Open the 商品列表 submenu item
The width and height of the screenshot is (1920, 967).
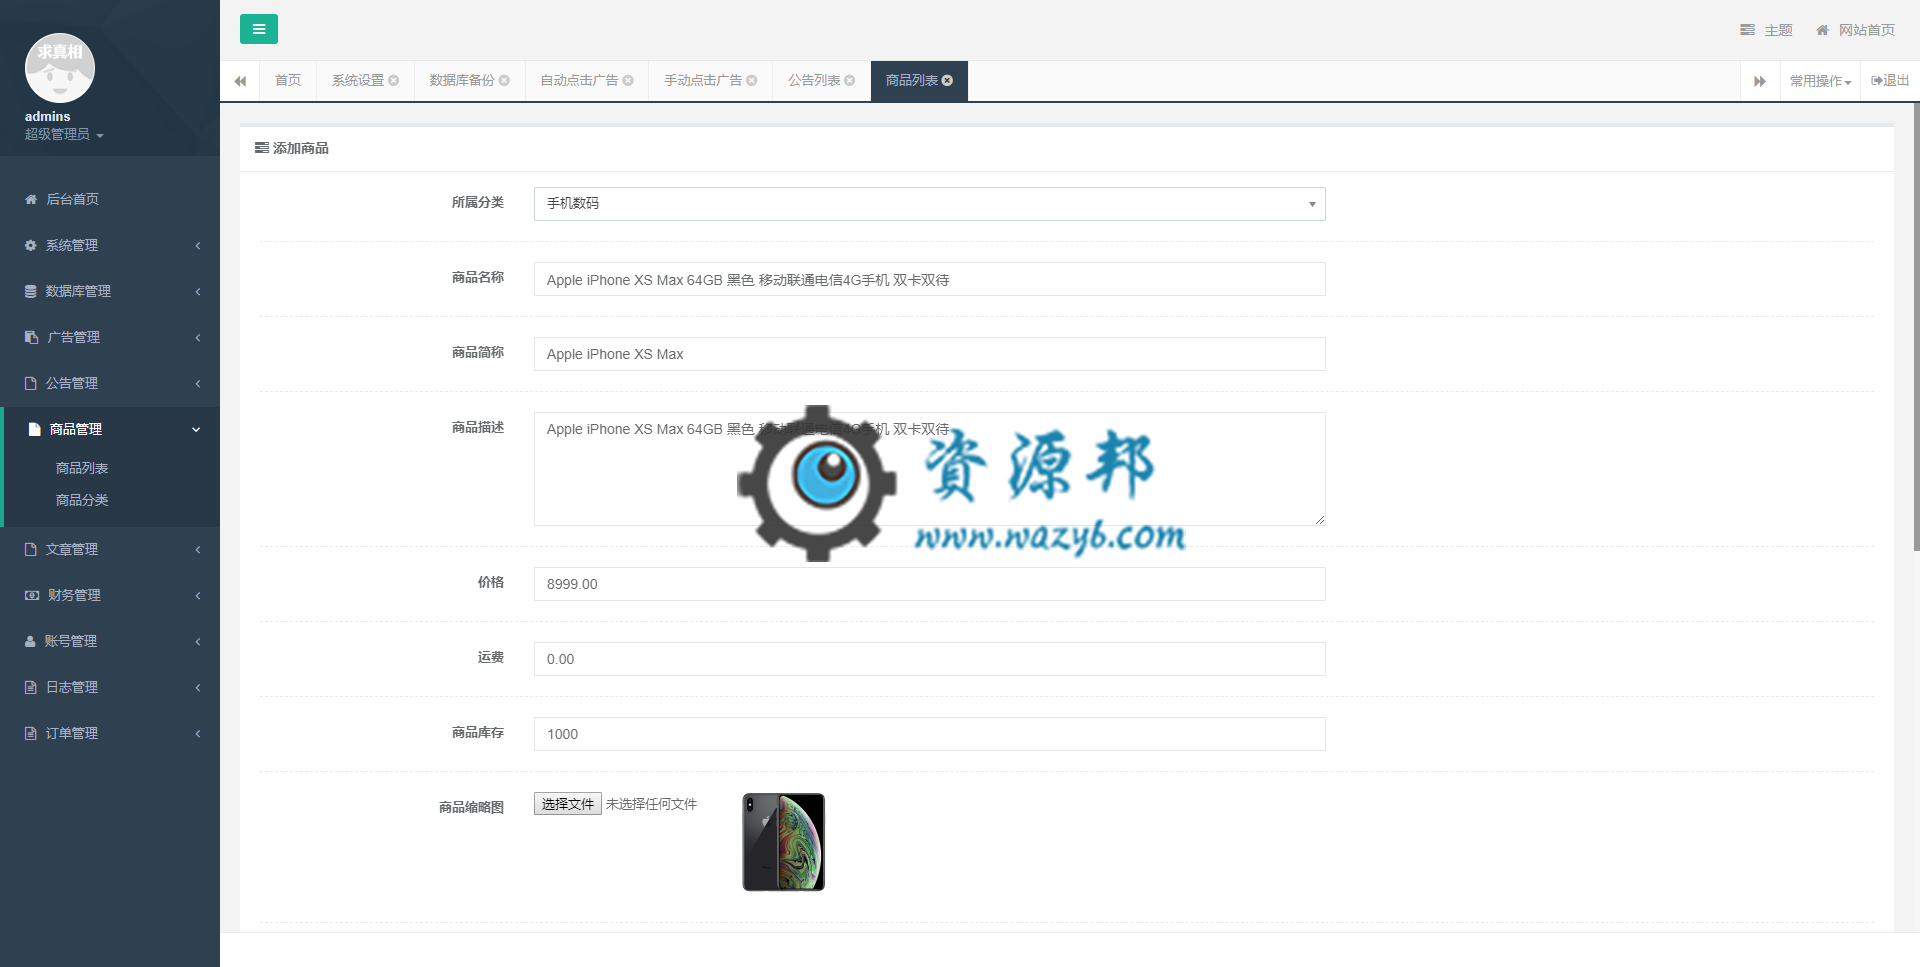point(82,468)
